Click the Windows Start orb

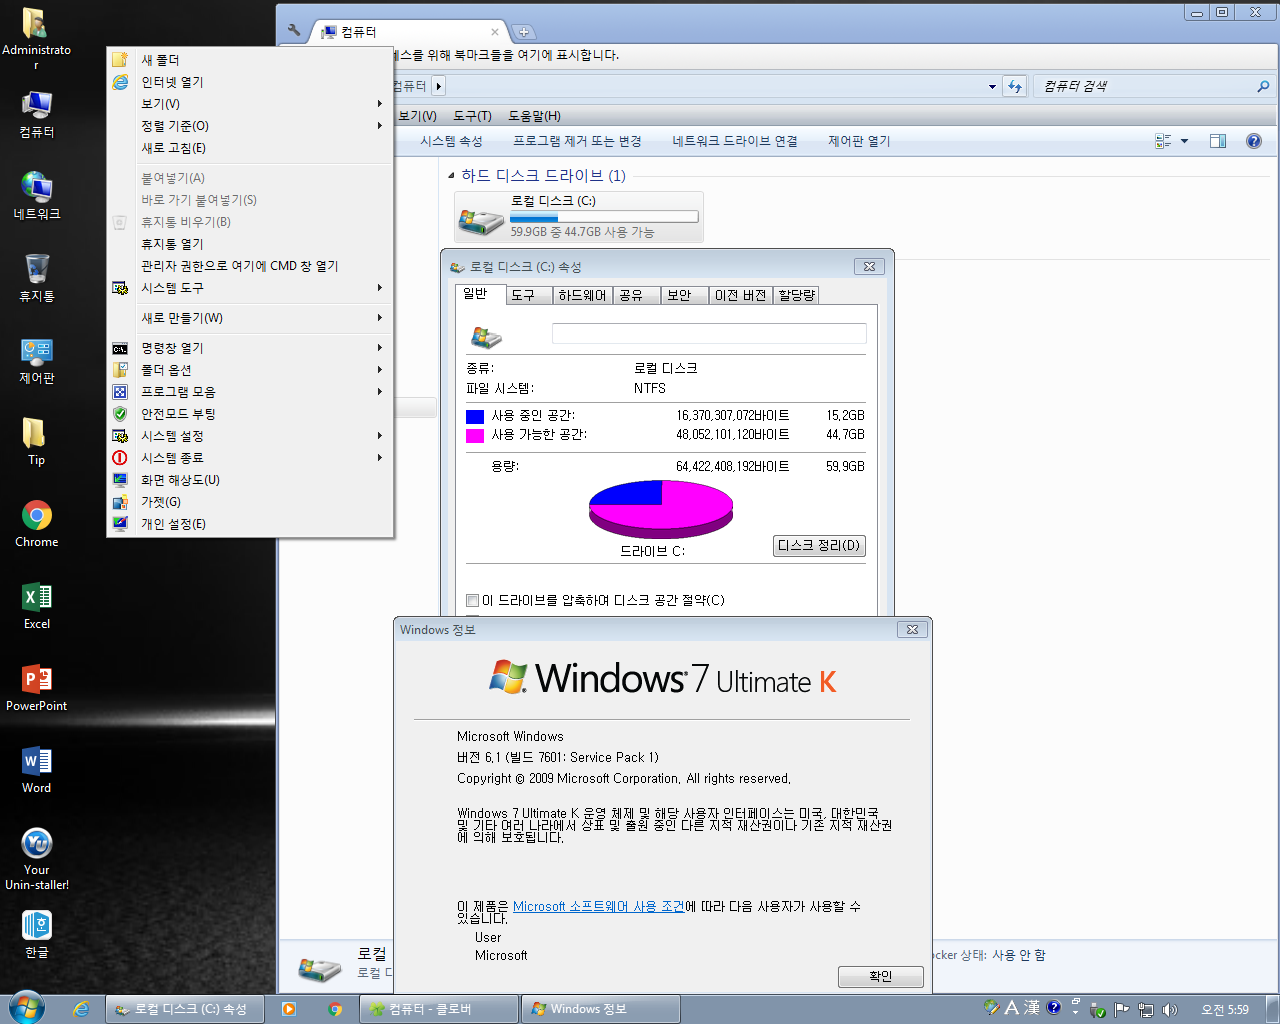click(25, 1008)
